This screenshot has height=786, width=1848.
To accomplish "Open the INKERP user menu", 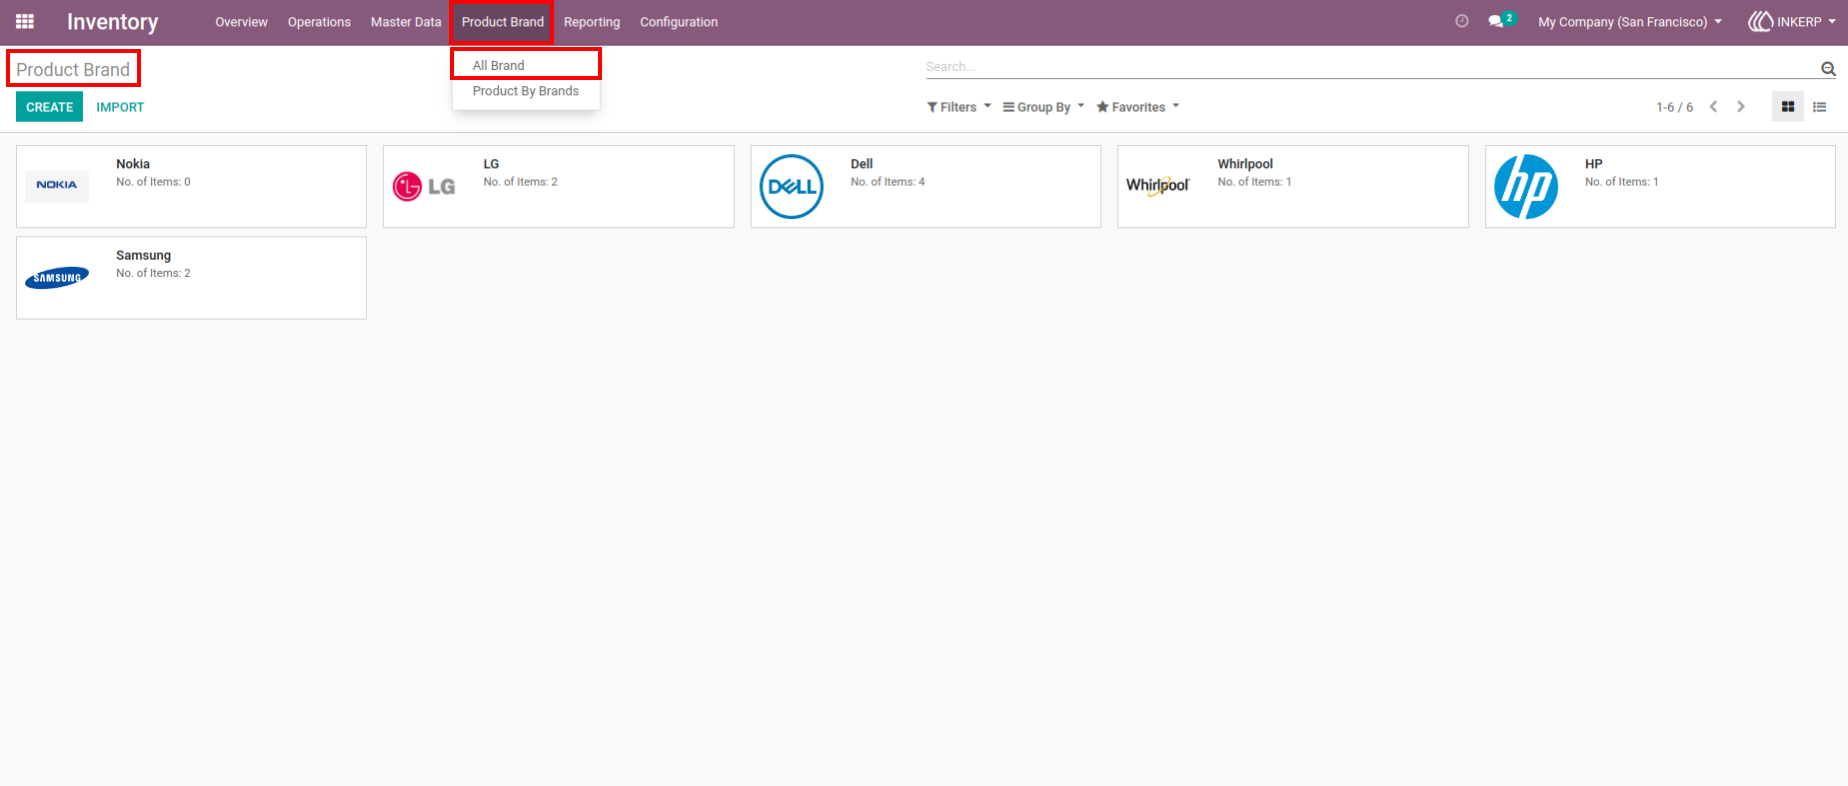I will pyautogui.click(x=1792, y=21).
